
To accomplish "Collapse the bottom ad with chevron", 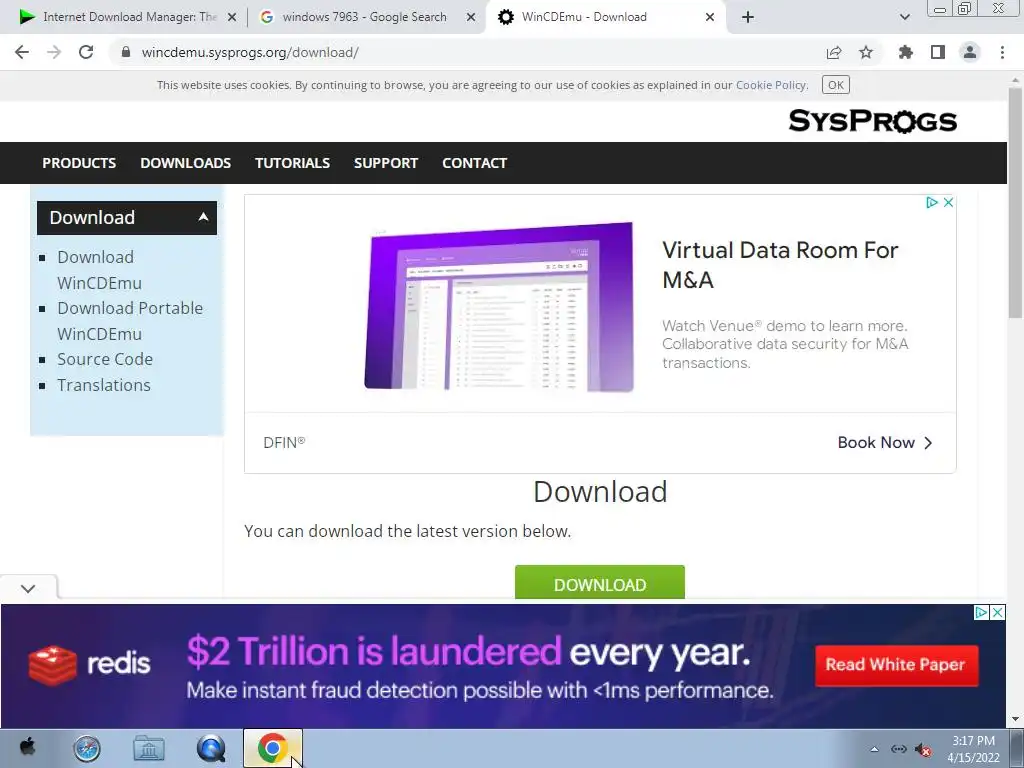I will tap(28, 588).
